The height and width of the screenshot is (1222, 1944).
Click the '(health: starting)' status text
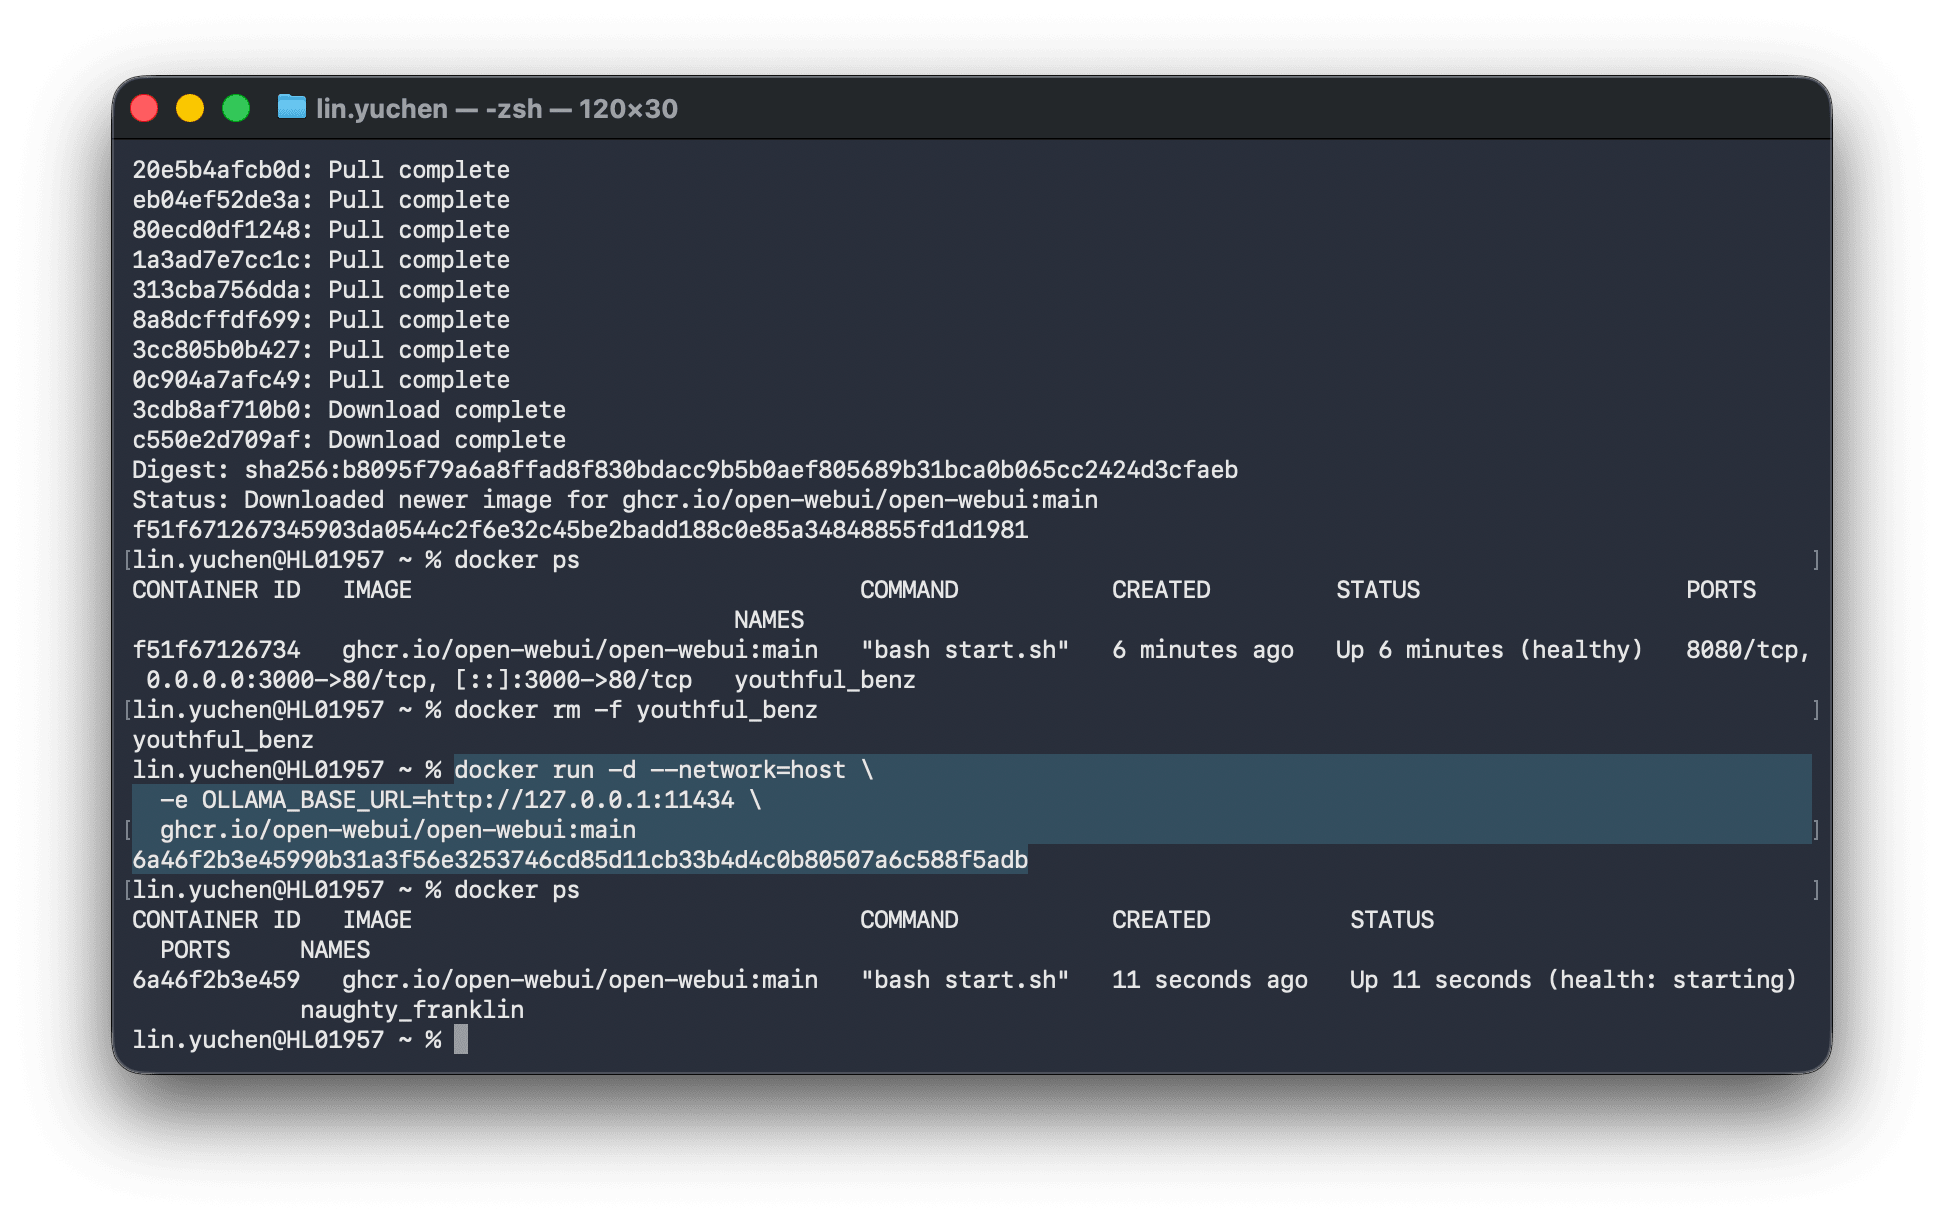(1671, 980)
